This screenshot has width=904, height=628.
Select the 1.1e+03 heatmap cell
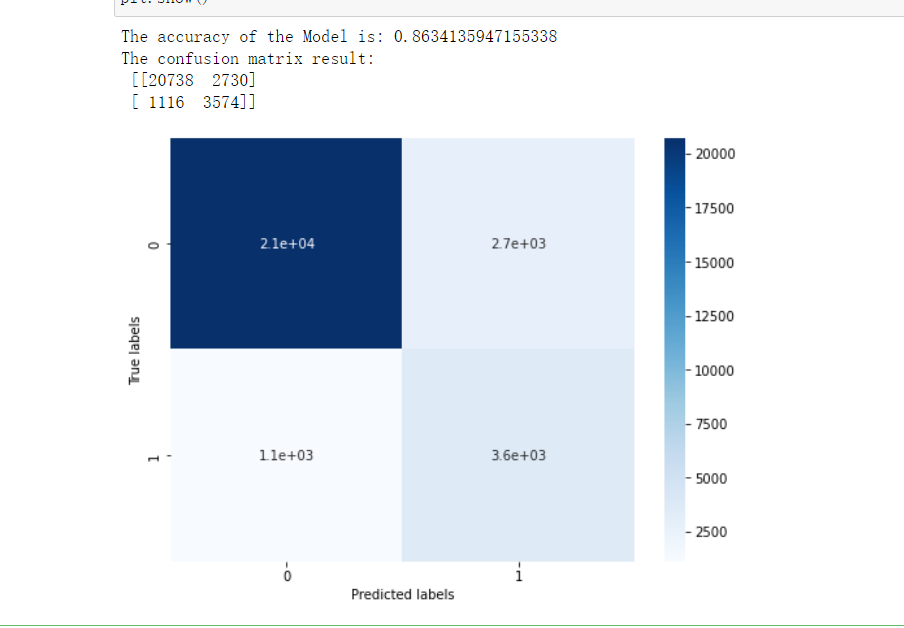(x=286, y=455)
